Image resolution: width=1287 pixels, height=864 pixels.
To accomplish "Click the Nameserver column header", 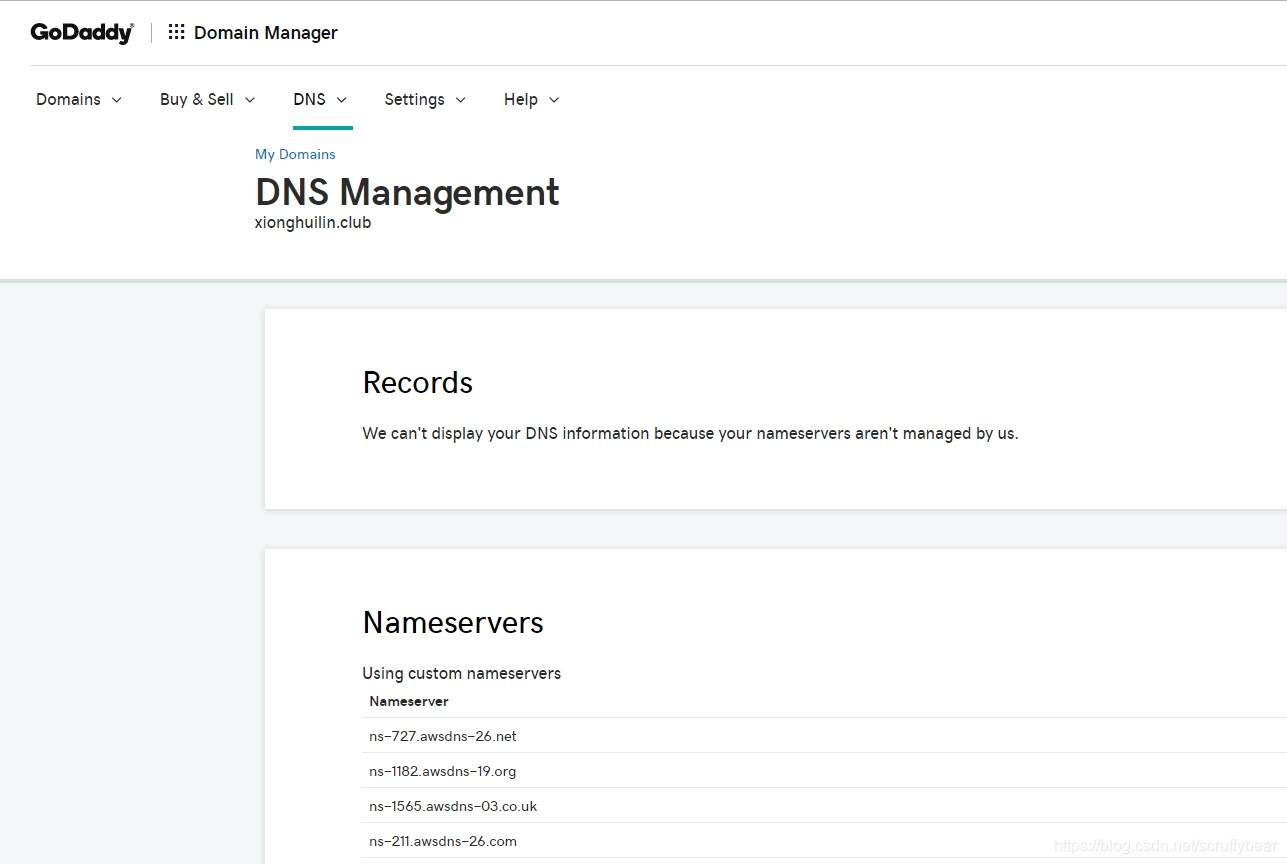I will 409,701.
